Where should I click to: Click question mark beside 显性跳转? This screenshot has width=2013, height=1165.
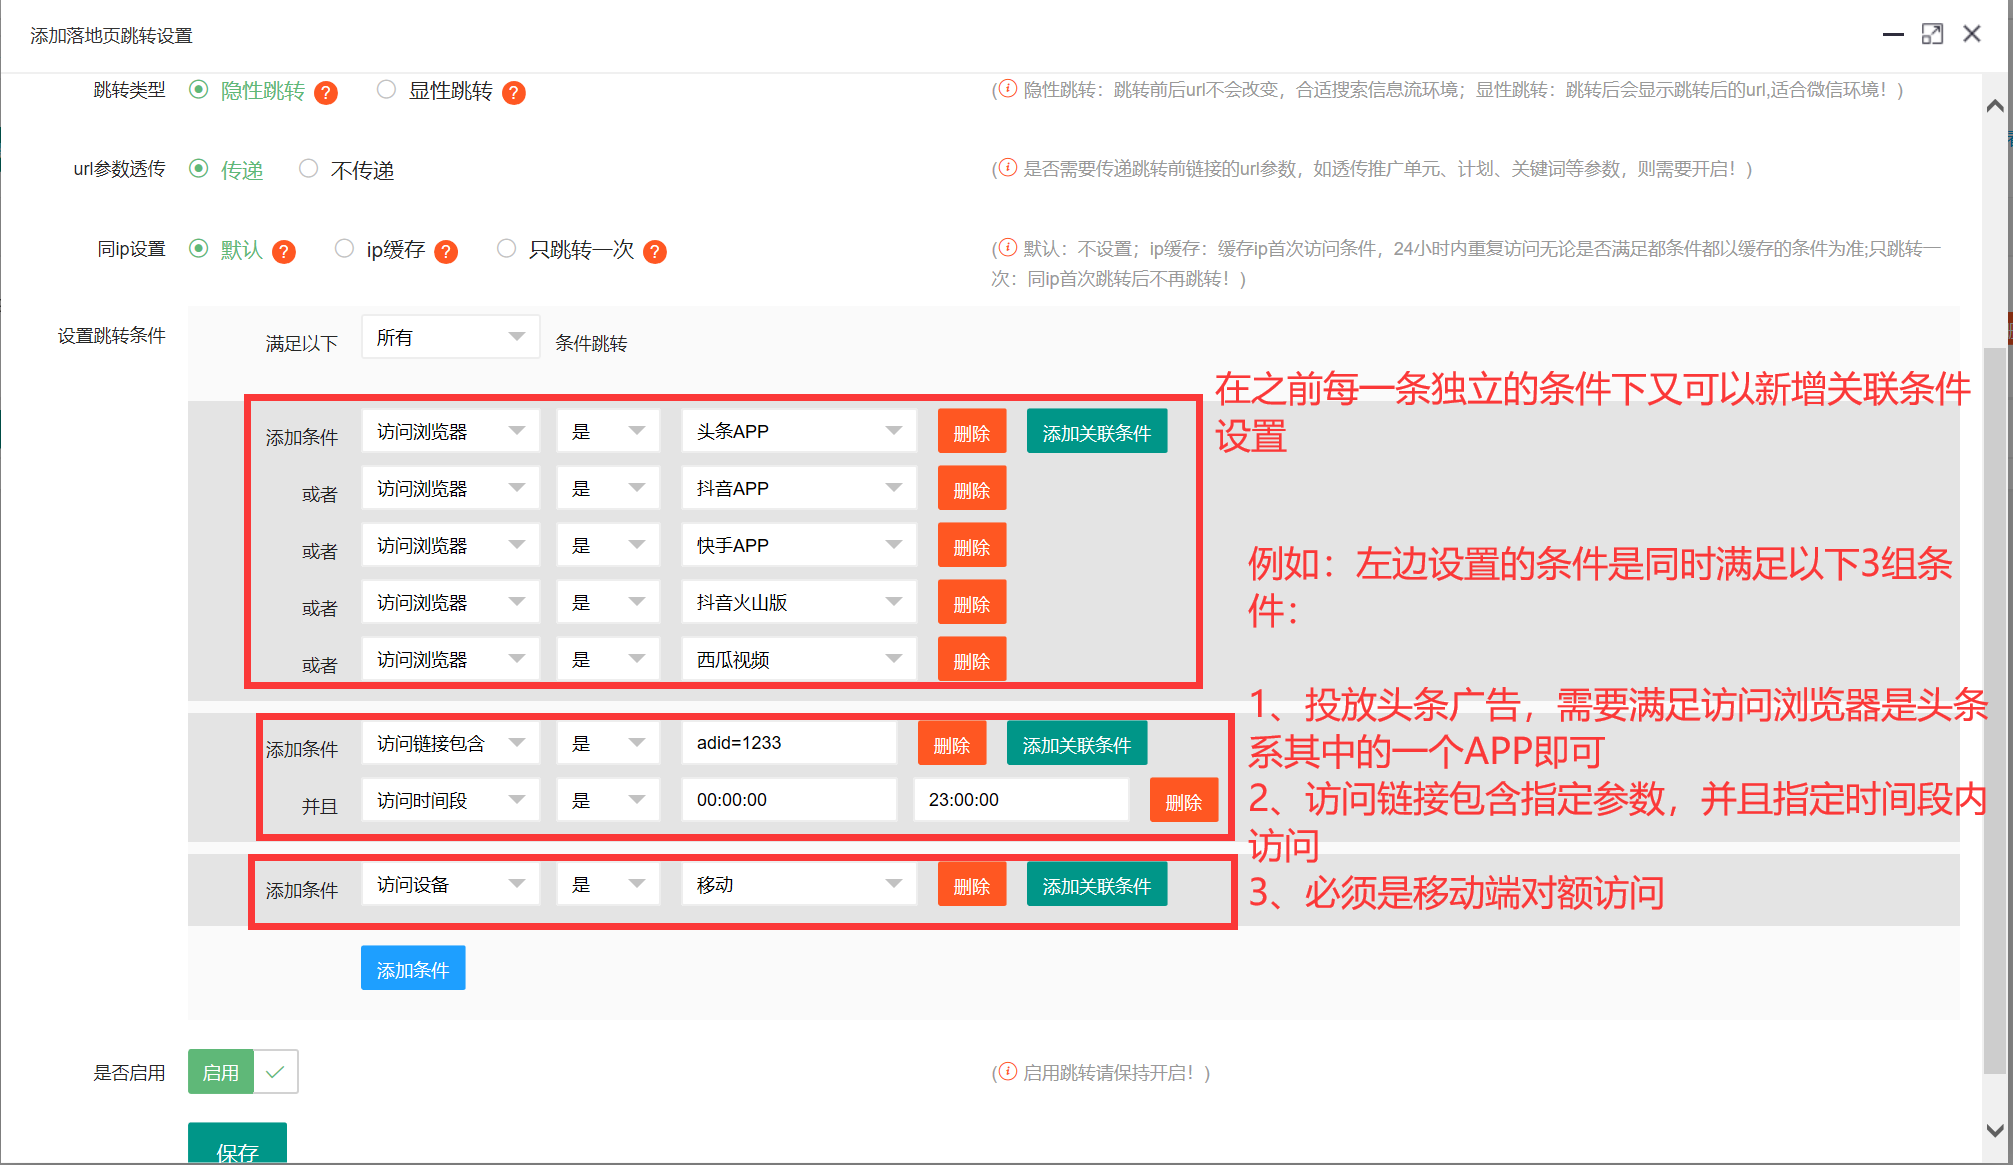click(514, 92)
